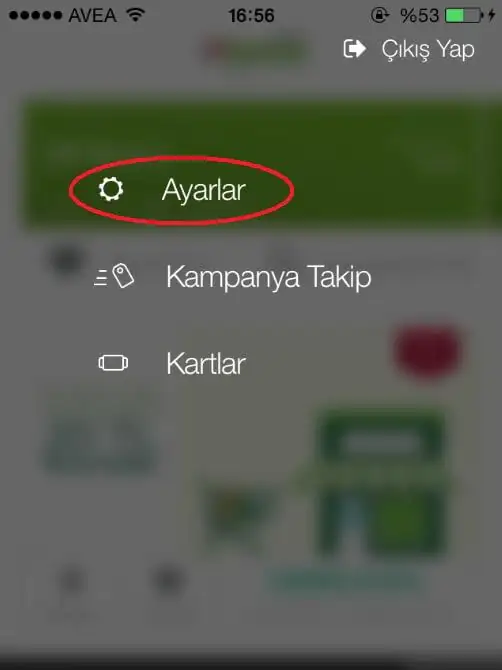Click the logout arrow icon

tap(355, 49)
